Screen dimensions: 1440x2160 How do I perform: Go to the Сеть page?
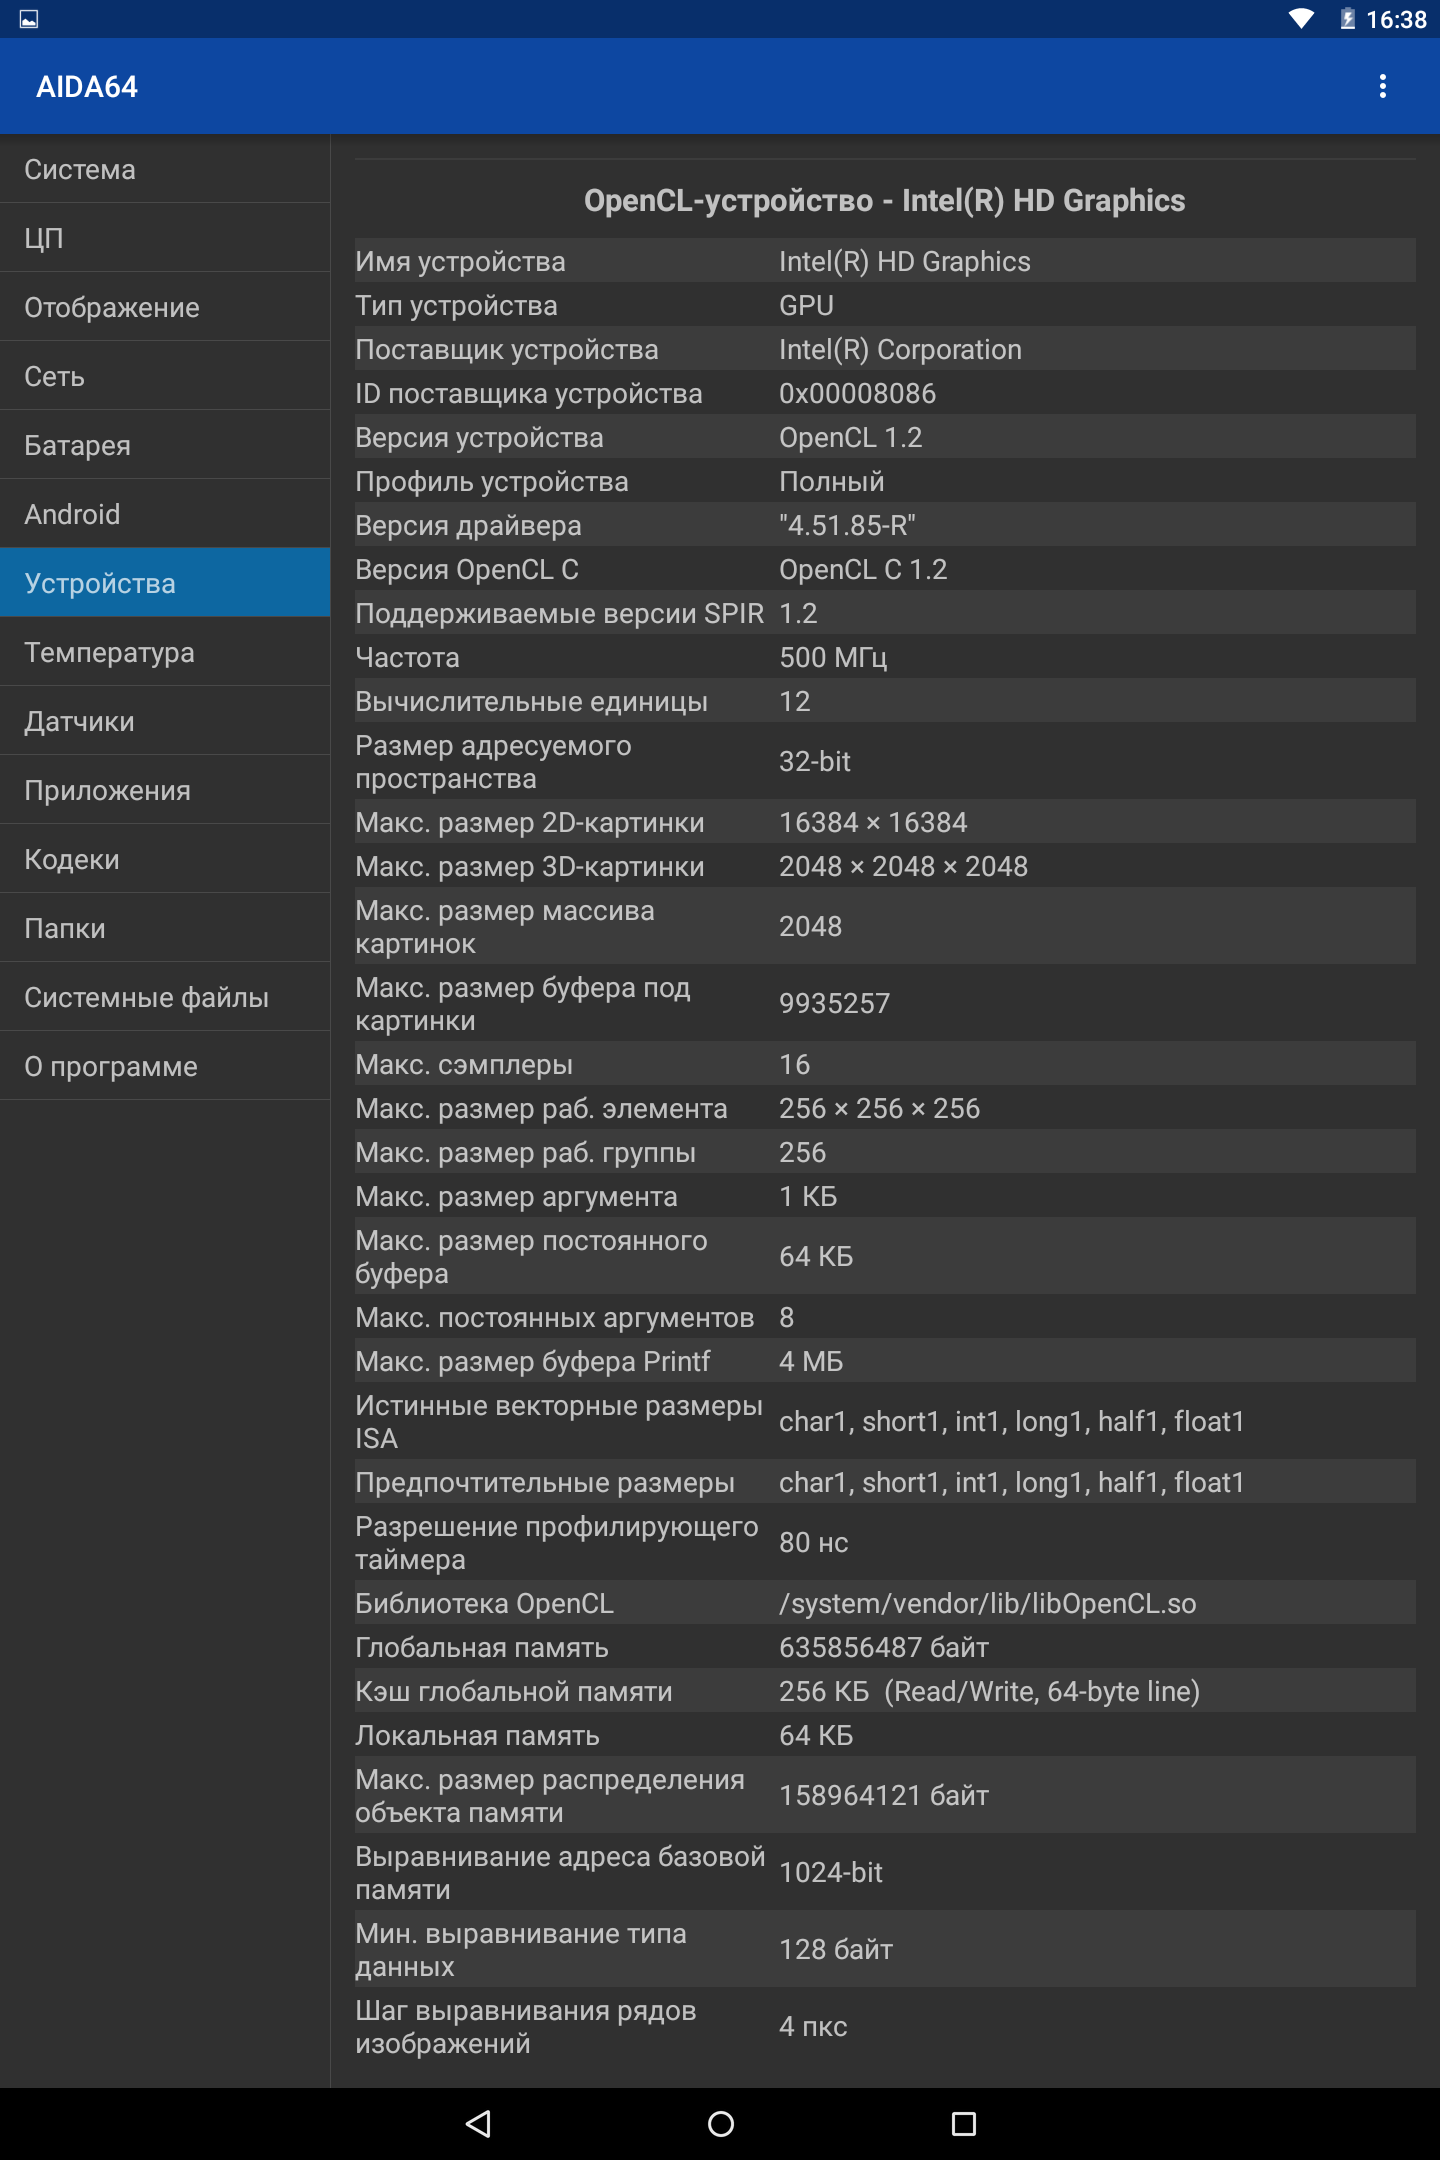pos(165,376)
